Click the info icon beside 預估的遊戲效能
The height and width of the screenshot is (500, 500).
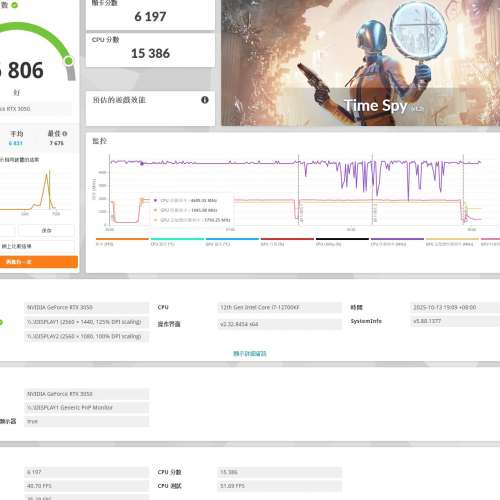pos(205,100)
